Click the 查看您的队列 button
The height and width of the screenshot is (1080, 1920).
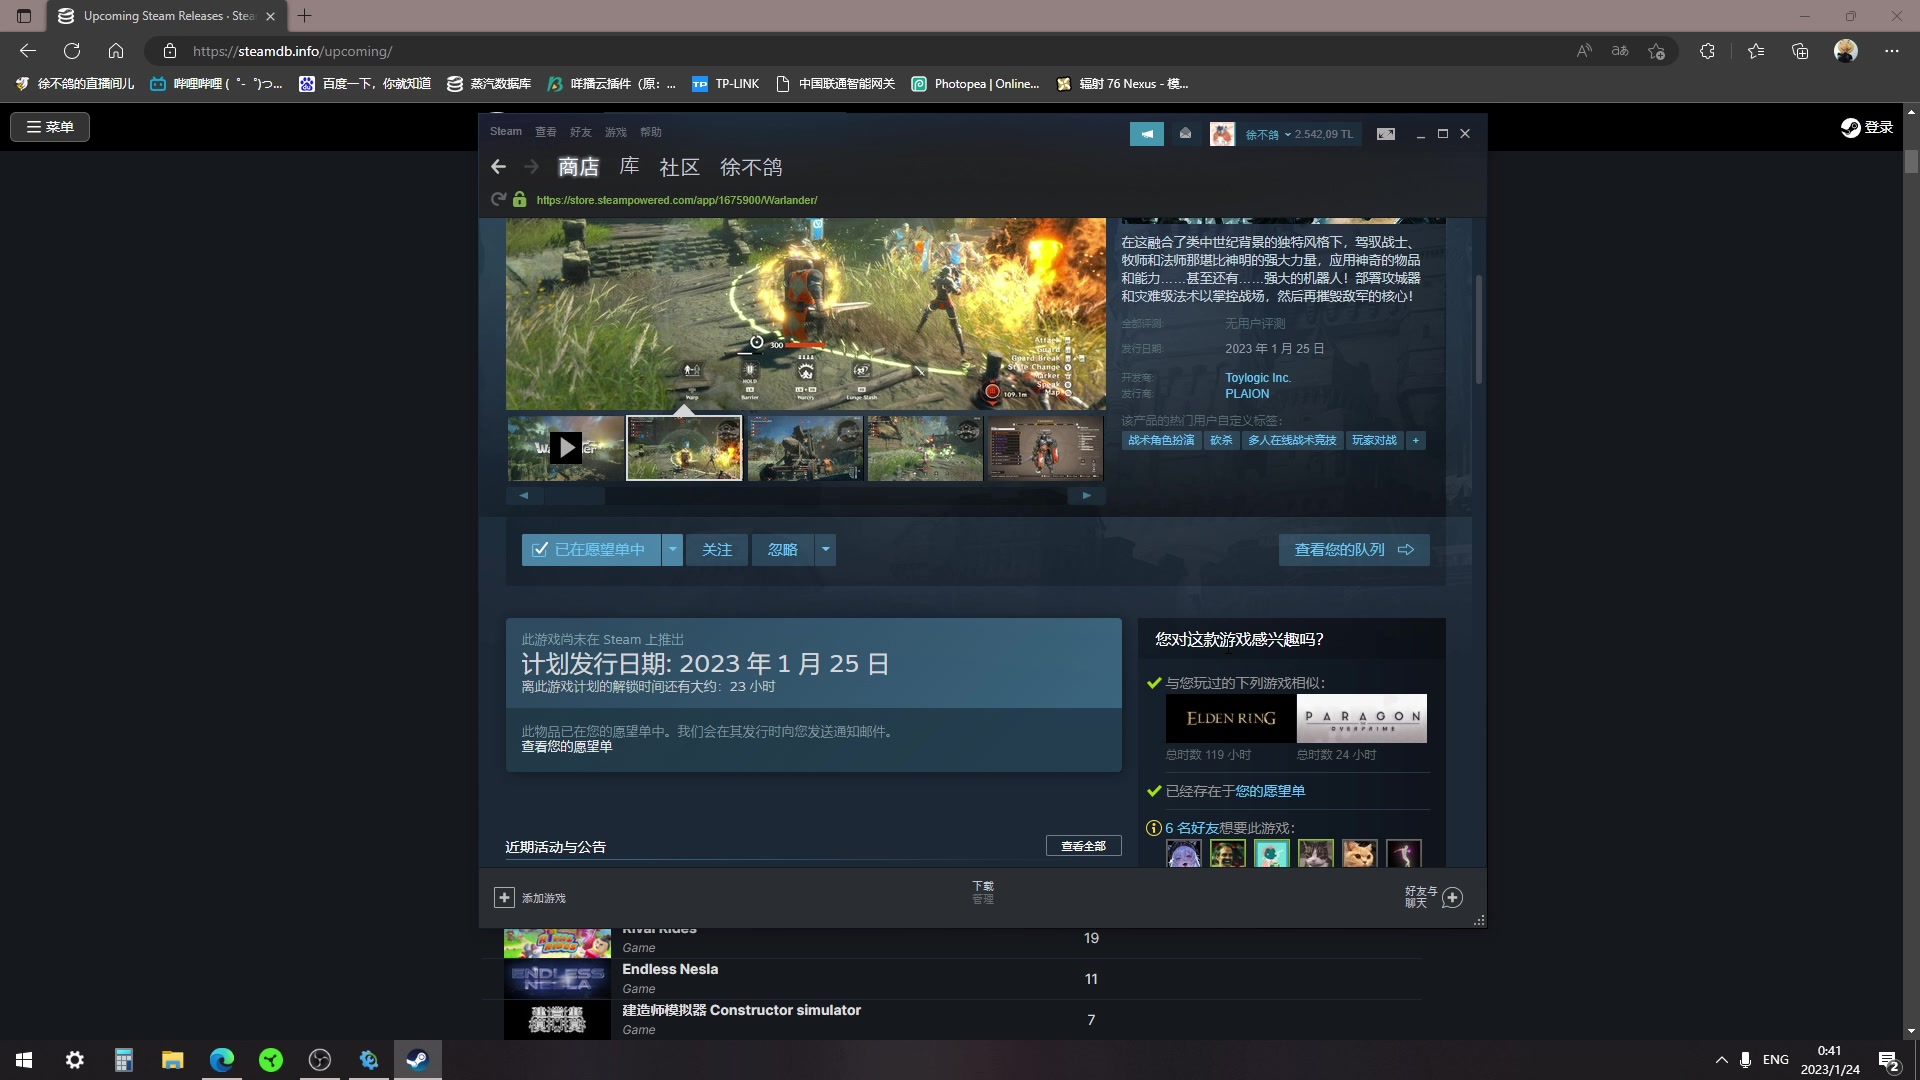tap(1354, 550)
